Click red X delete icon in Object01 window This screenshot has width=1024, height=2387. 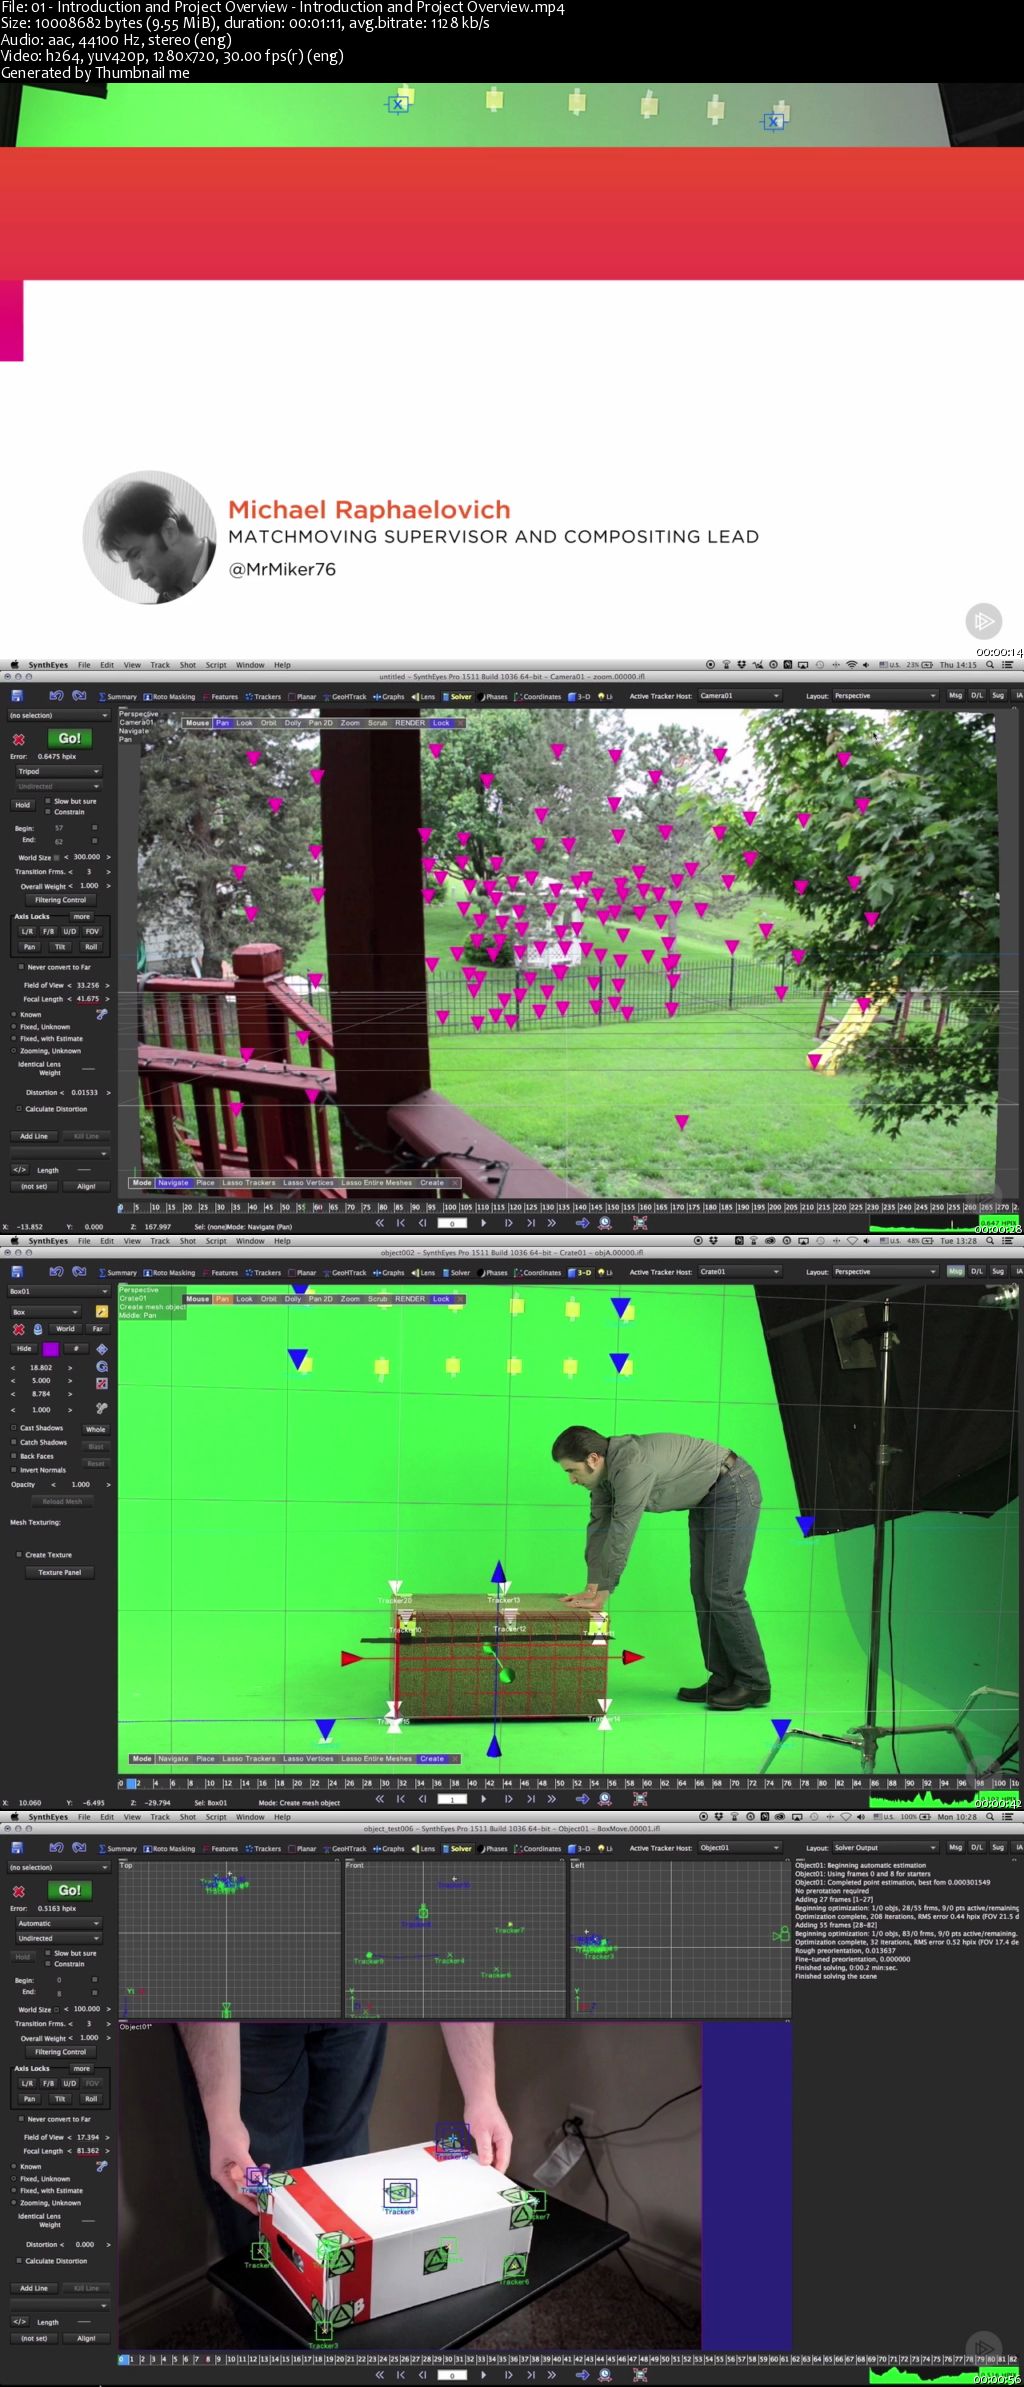18,1891
